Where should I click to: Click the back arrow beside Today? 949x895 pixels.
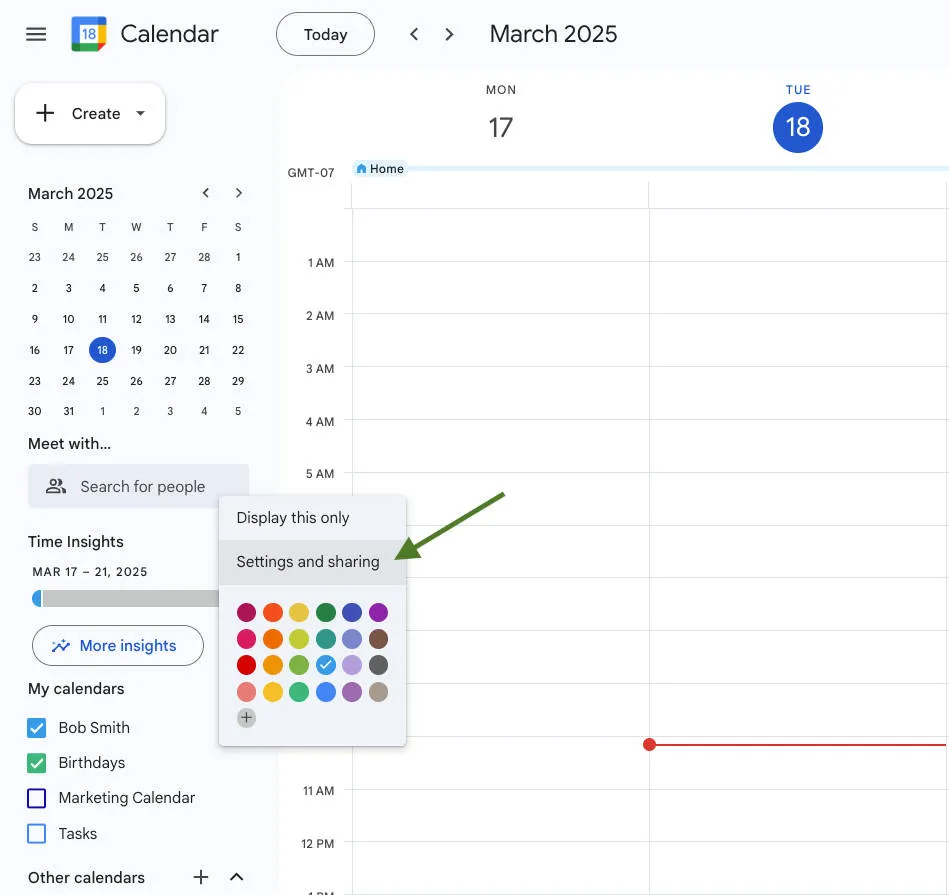click(413, 33)
